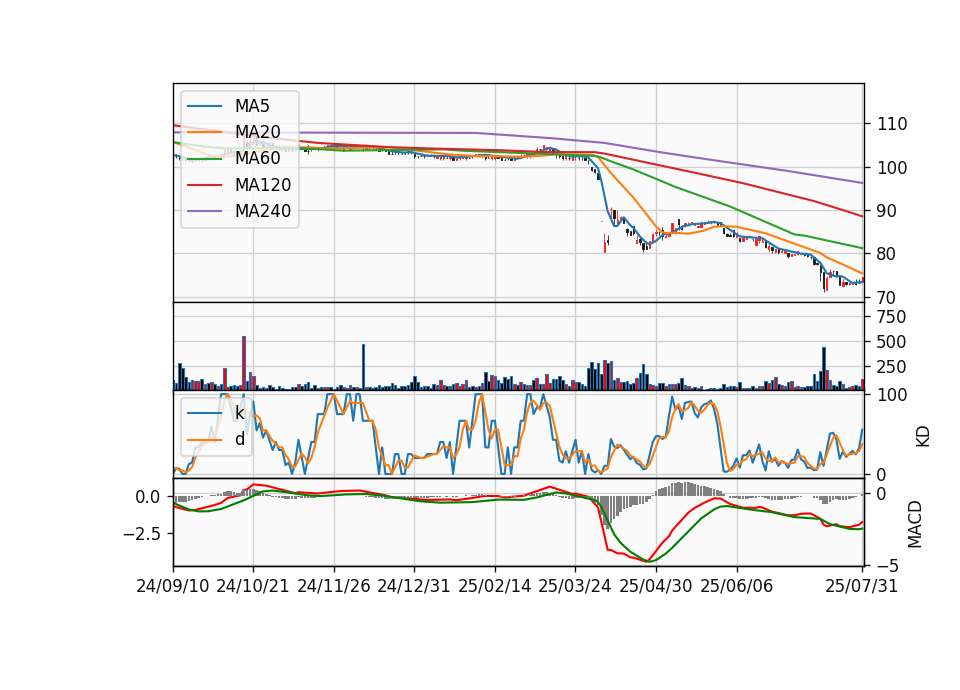Click the tallest volume bar near 24/10/21
The height and width of the screenshot is (690, 960).
click(x=244, y=363)
